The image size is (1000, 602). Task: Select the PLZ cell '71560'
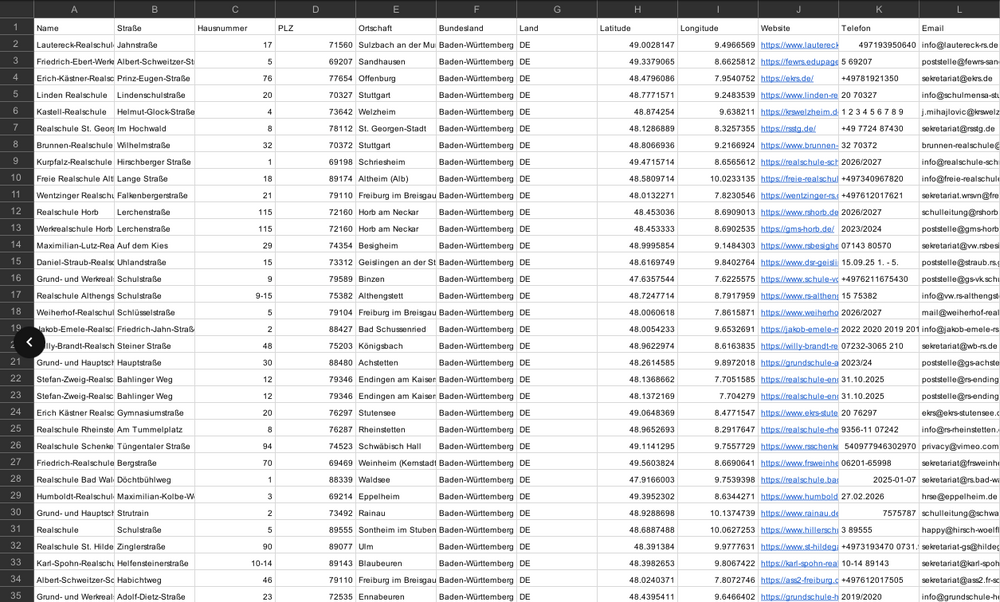click(316, 45)
